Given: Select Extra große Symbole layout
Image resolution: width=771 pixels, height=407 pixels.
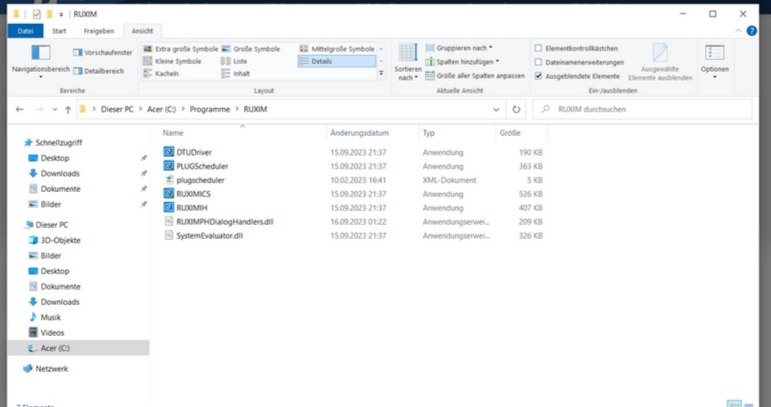Looking at the screenshot, I should (x=180, y=49).
